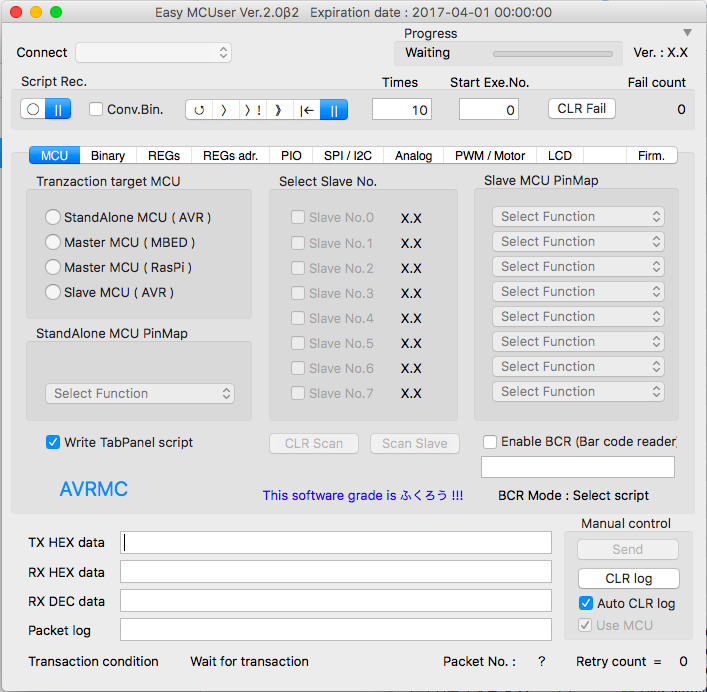
Task: Click the script record circle button
Action: 33,109
